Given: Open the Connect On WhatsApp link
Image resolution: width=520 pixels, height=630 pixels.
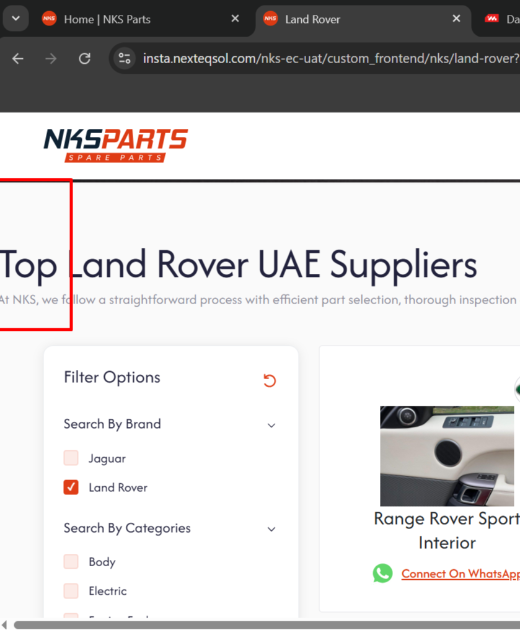Looking at the screenshot, I should click(x=461, y=574).
